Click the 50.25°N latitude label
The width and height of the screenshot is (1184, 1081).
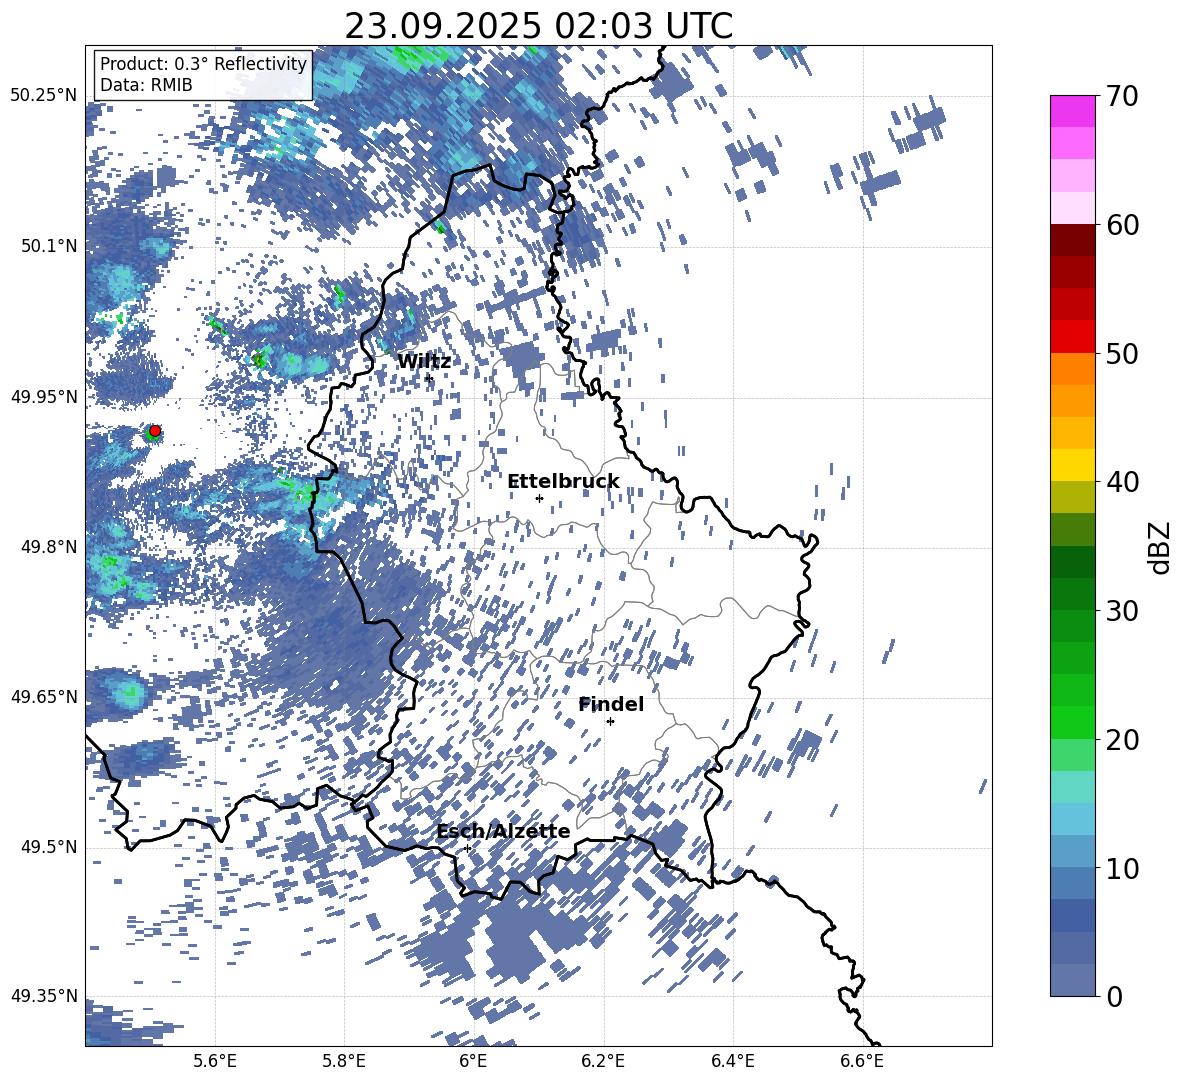click(x=44, y=96)
